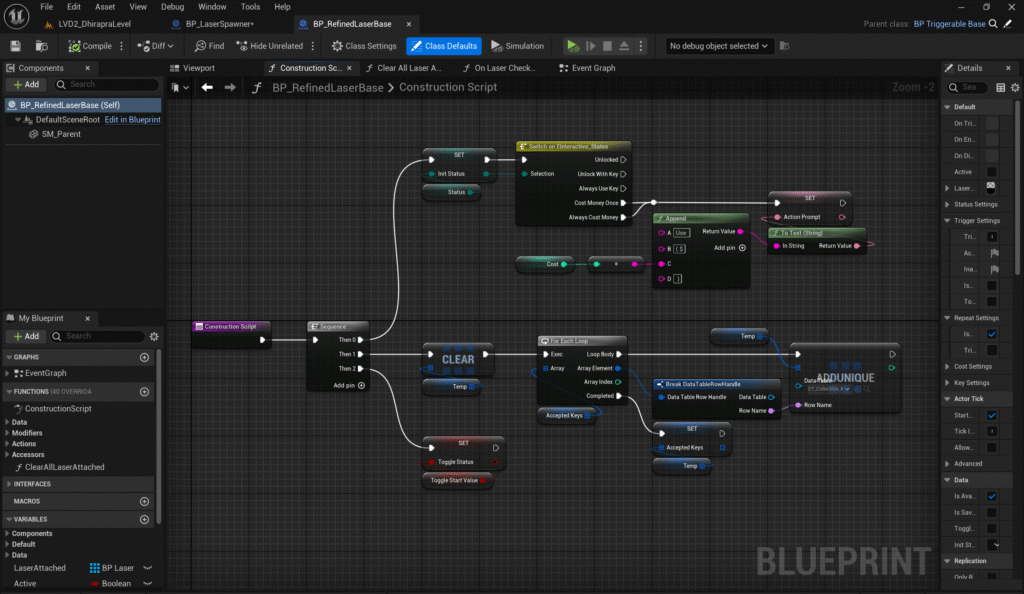Compile the blueprint
Viewport: 1024px width, 594px height.
90,46
